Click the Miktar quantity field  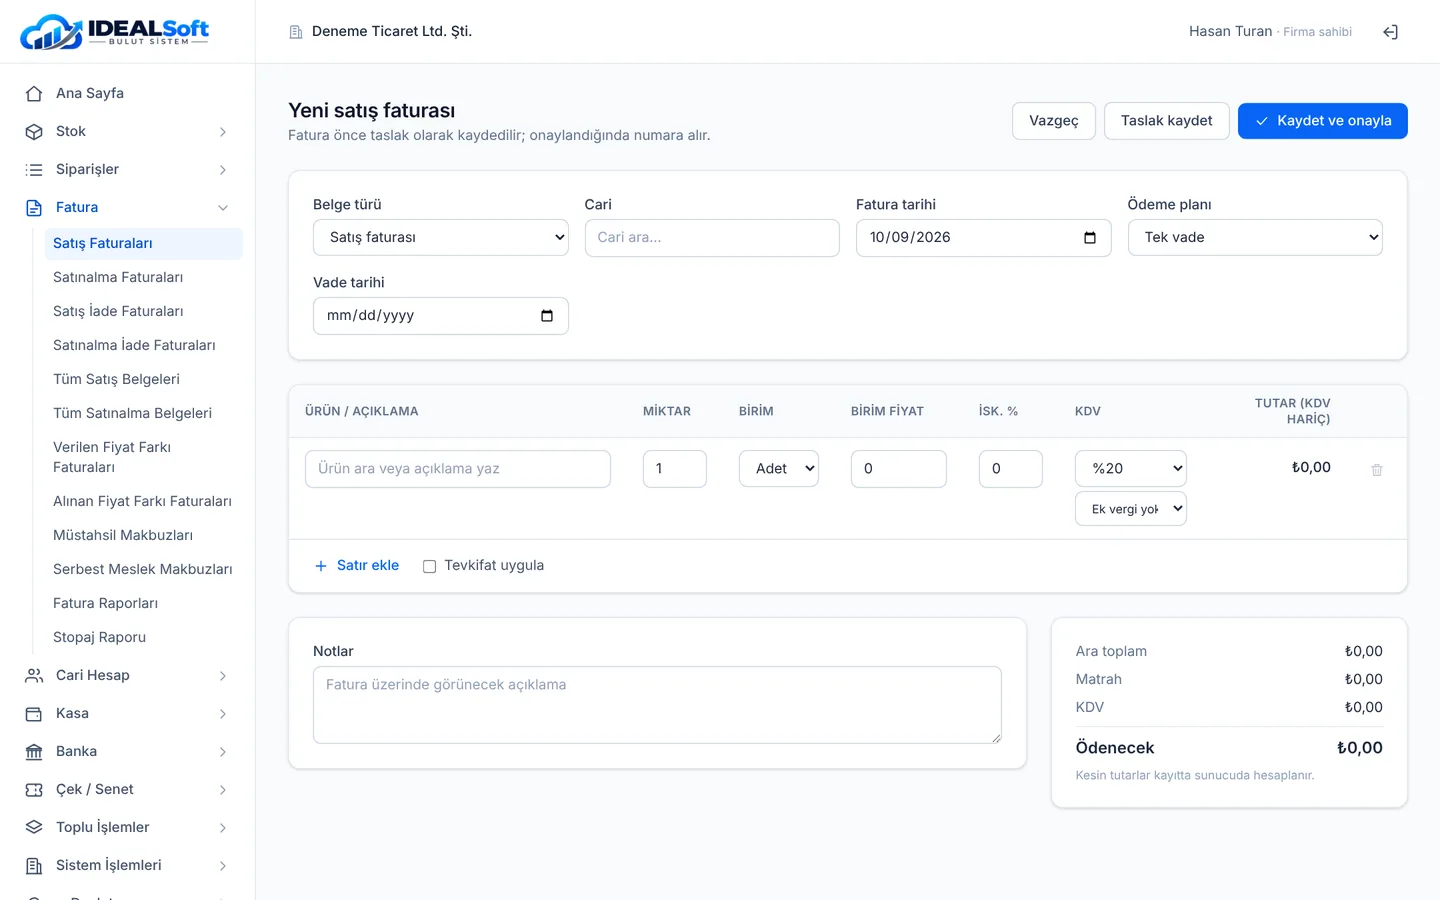(x=675, y=469)
